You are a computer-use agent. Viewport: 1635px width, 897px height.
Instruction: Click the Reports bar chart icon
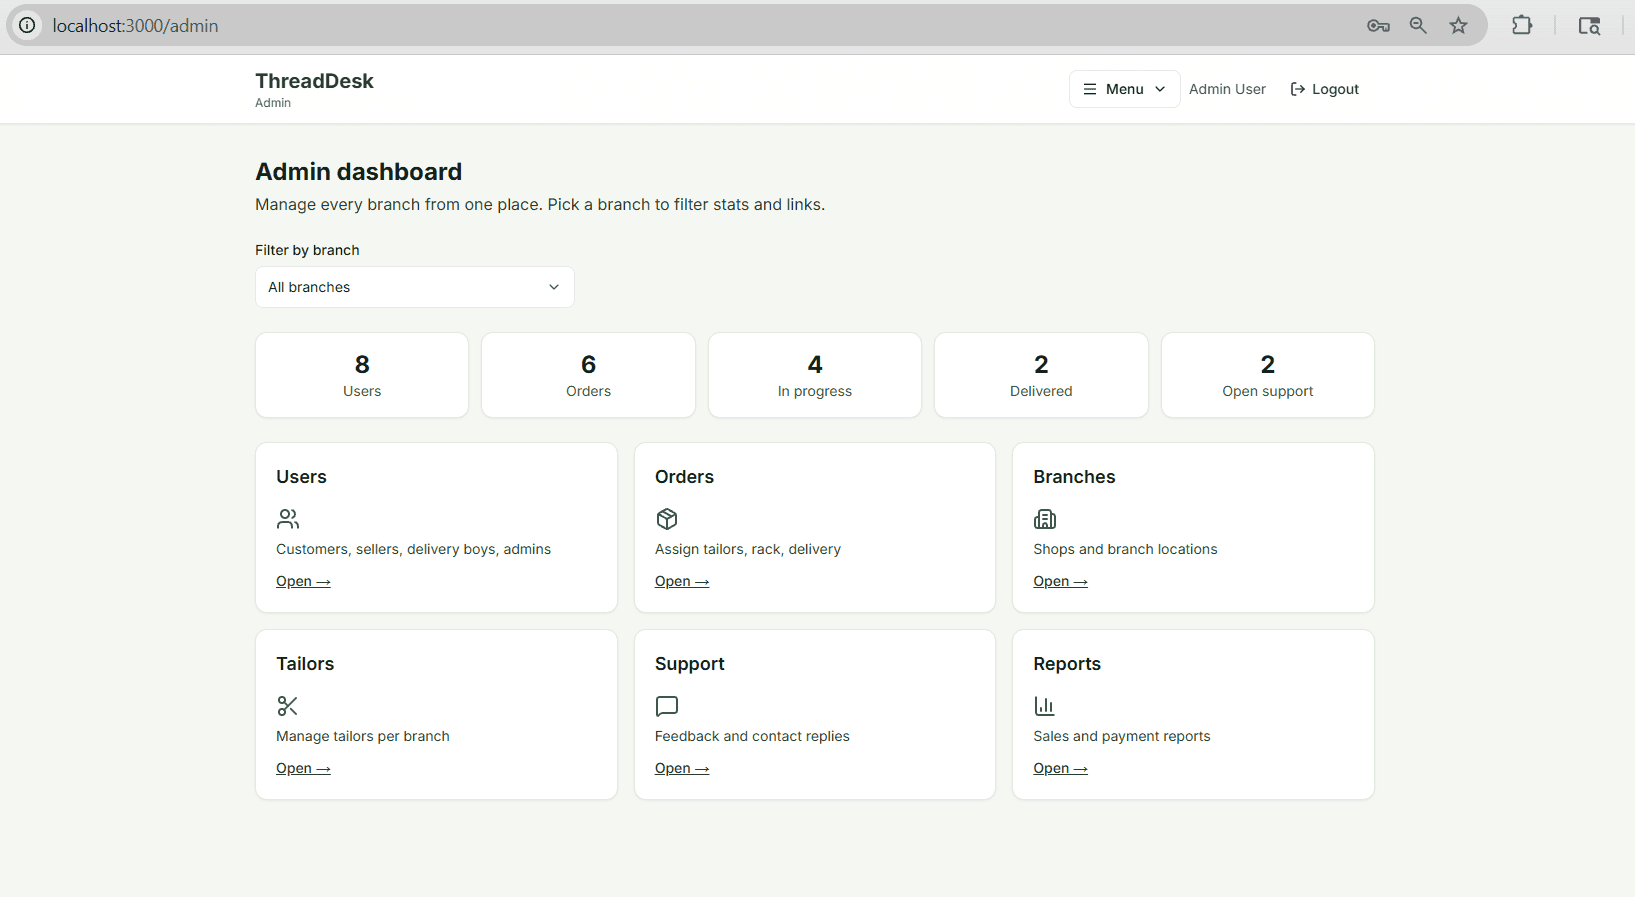(1045, 706)
